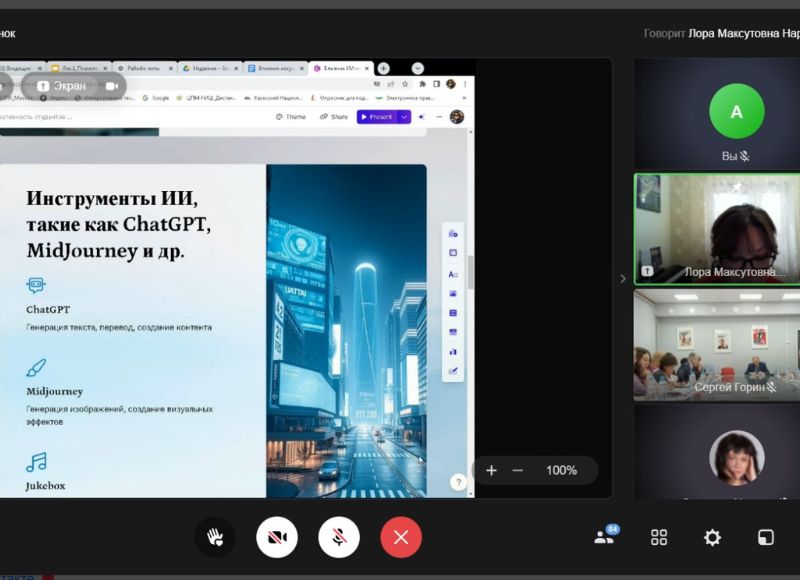Open the grid layout view icon

pos(659,537)
